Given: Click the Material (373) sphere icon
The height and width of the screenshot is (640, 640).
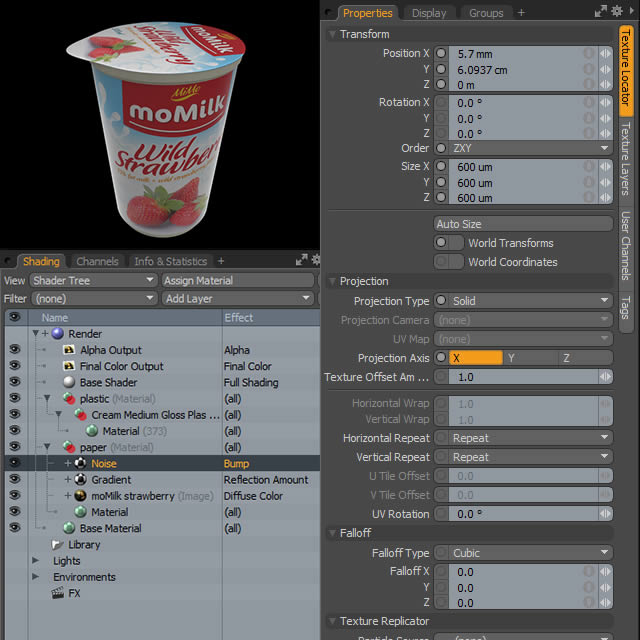Looking at the screenshot, I should [92, 431].
